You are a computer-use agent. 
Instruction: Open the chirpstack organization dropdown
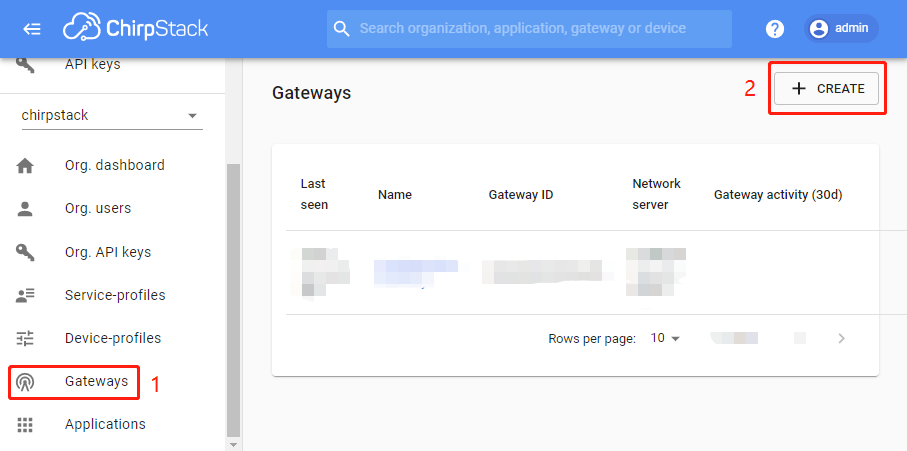pos(112,116)
